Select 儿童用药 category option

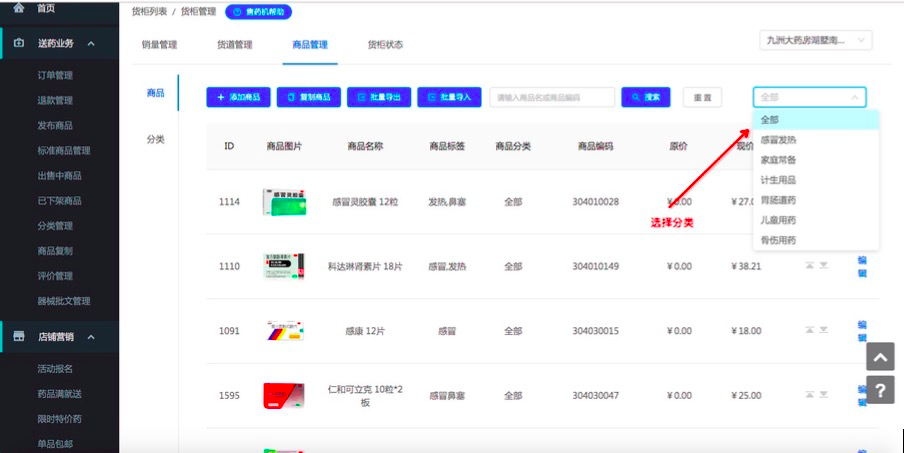tap(816, 221)
